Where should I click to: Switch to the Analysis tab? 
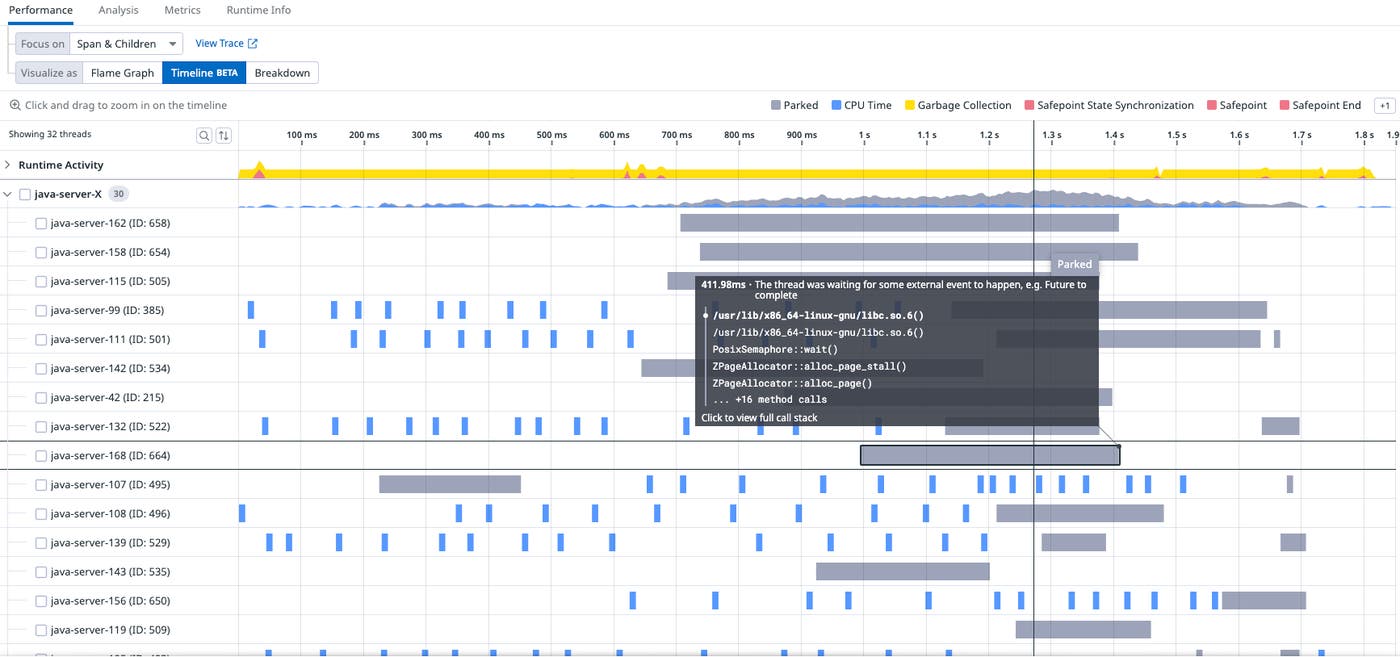[x=118, y=9]
